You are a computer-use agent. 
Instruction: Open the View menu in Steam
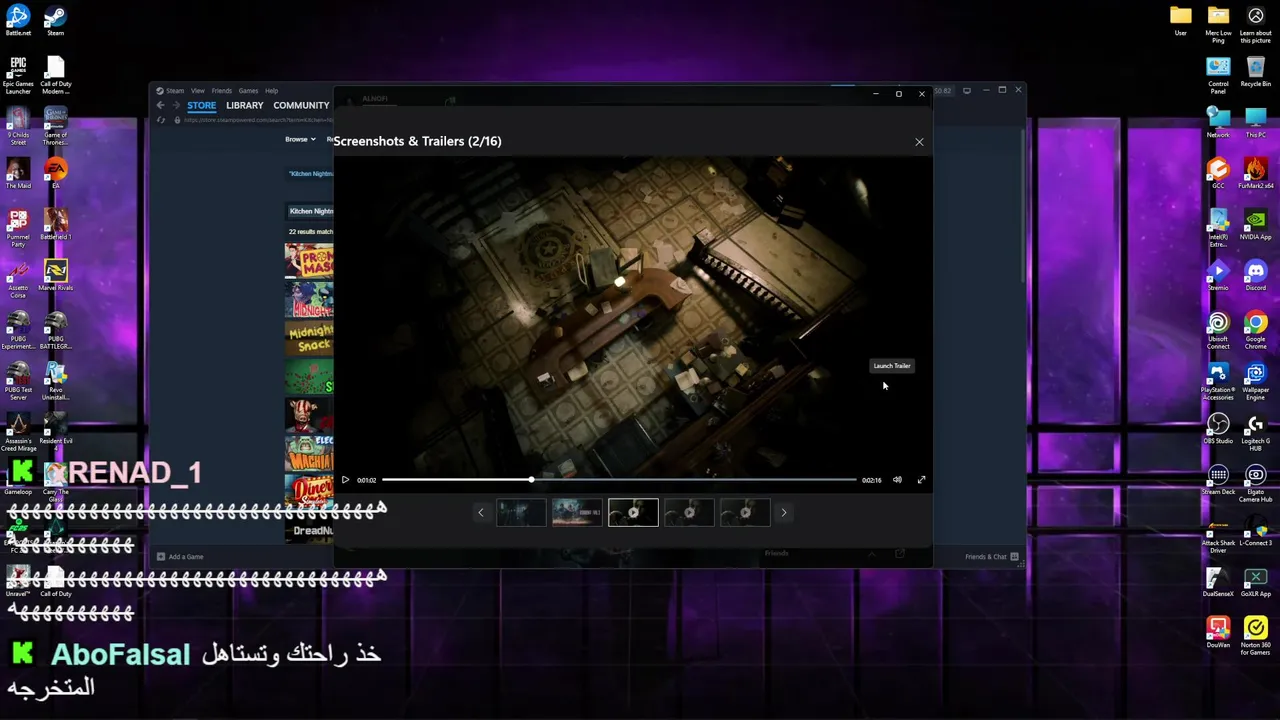[198, 91]
